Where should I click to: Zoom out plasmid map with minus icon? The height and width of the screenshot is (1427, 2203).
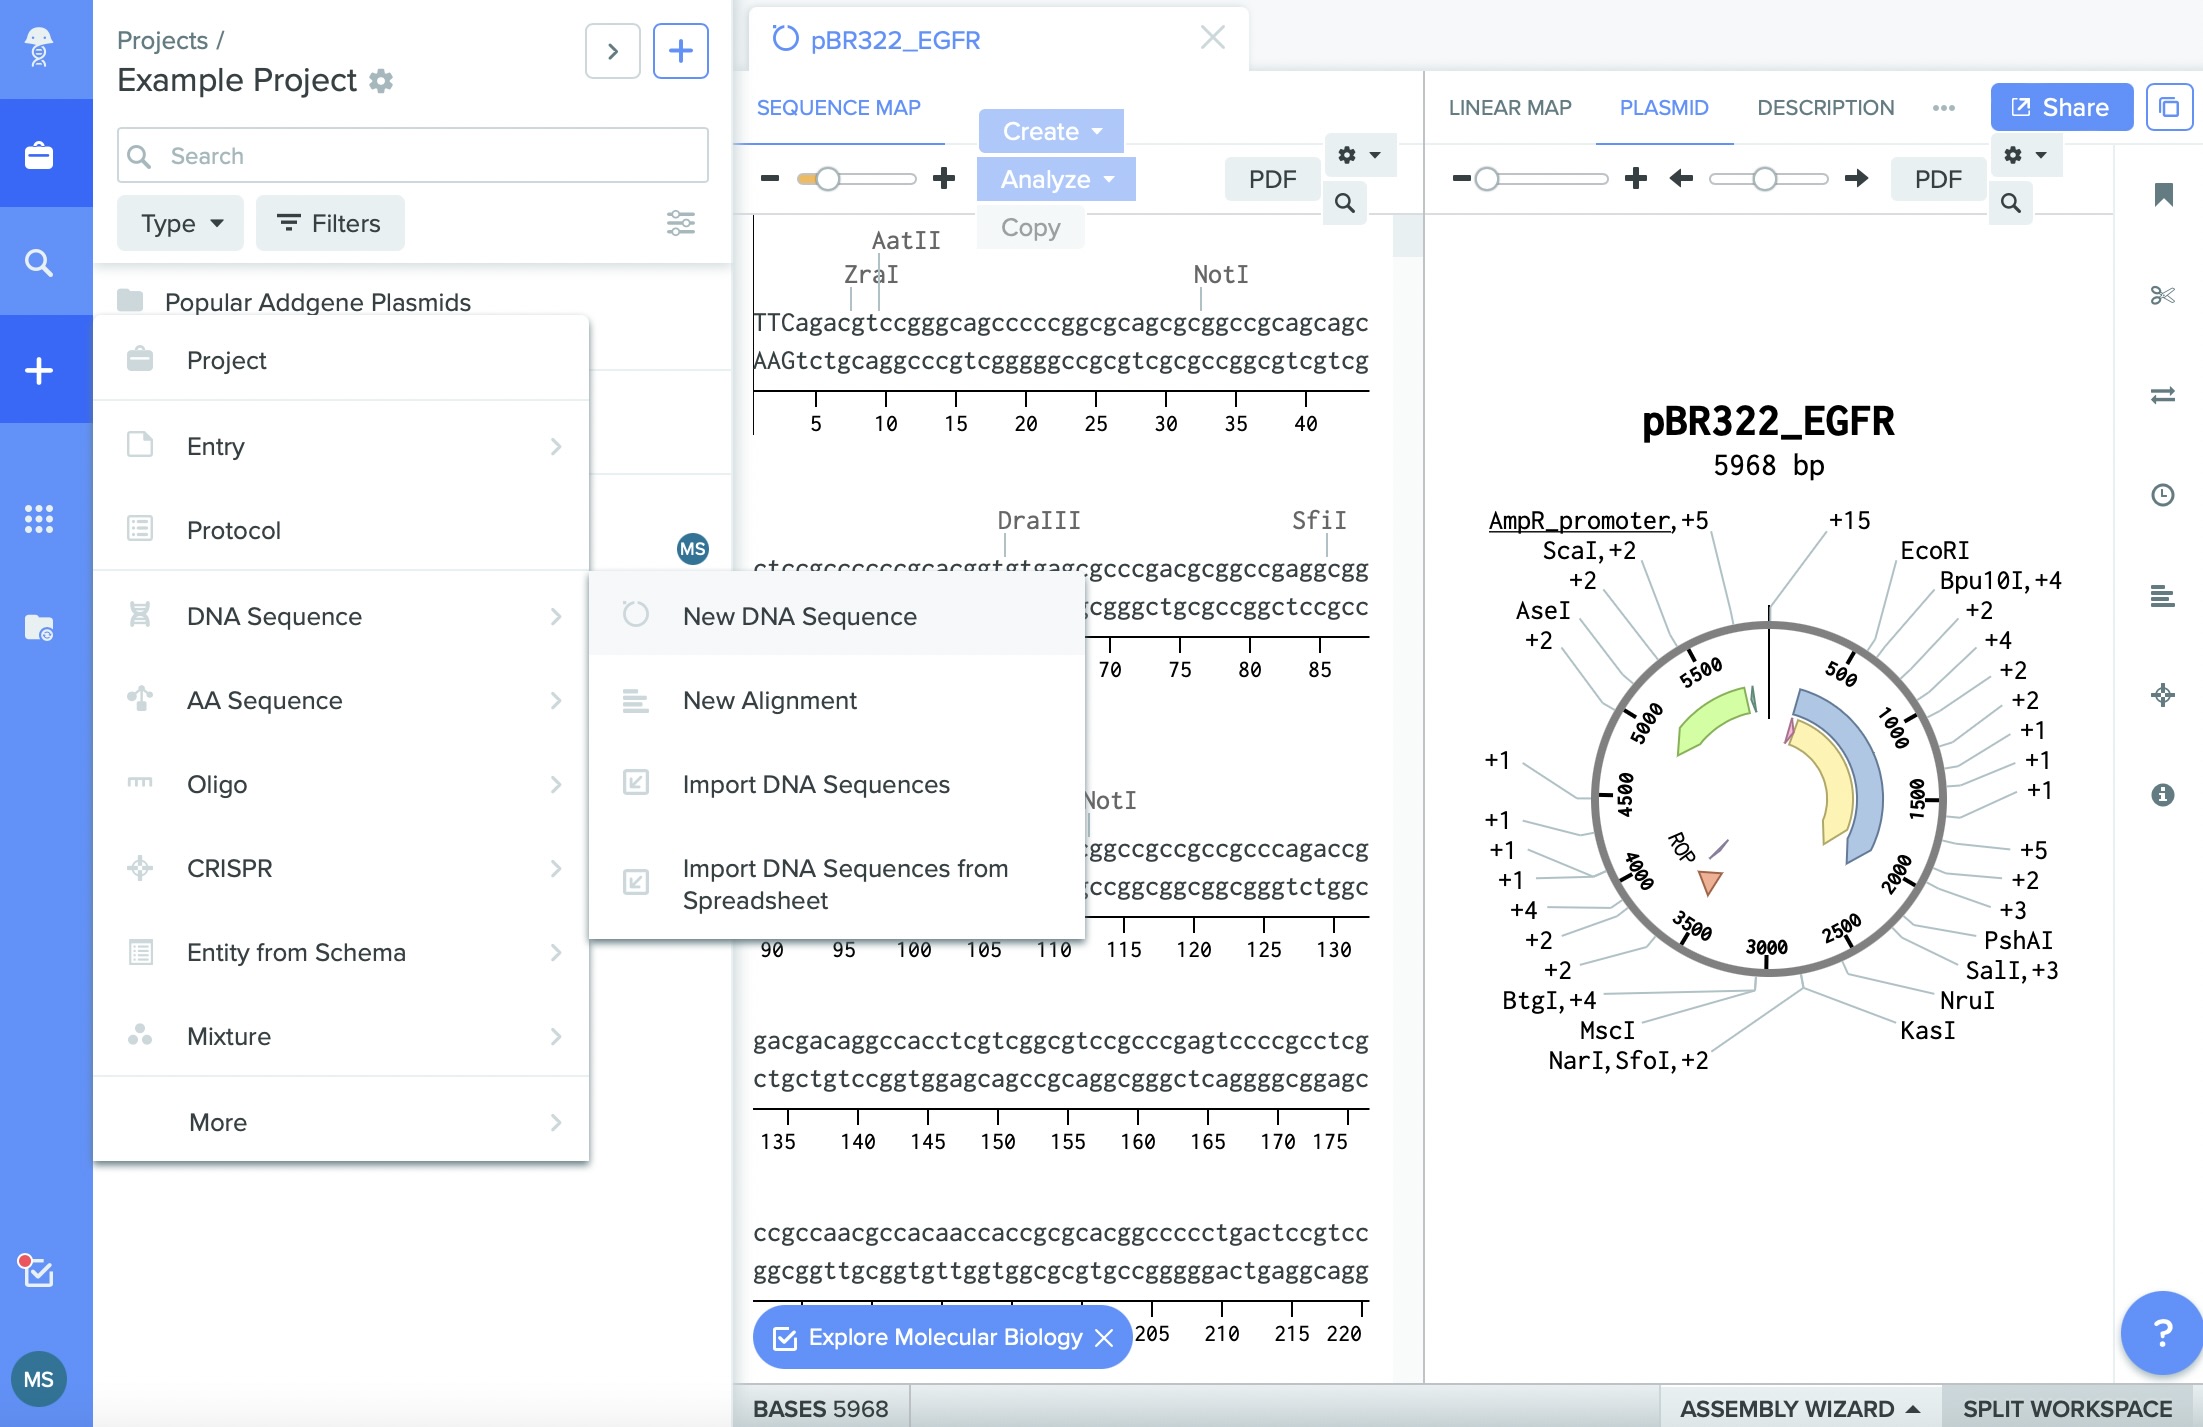tap(1462, 179)
